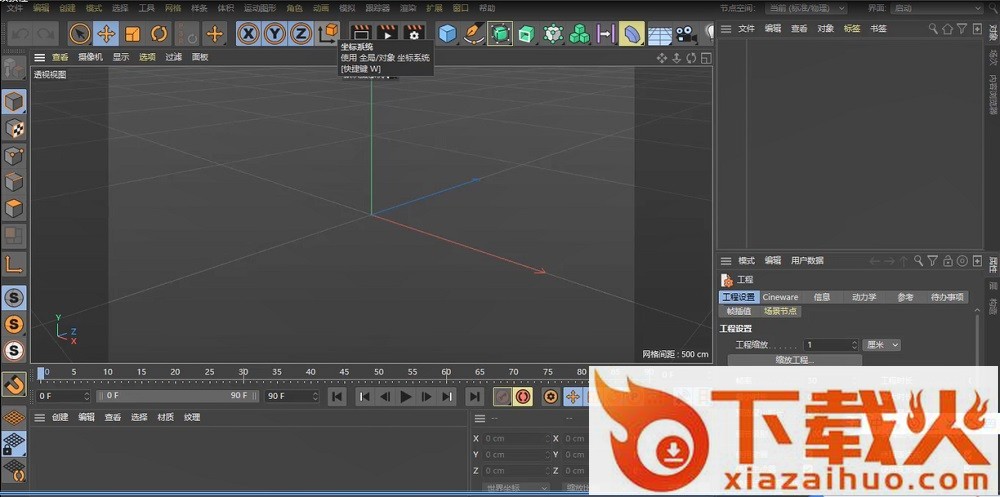1000x497 pixels.
Task: Open the 节点空间 dropdown
Action: click(x=807, y=8)
